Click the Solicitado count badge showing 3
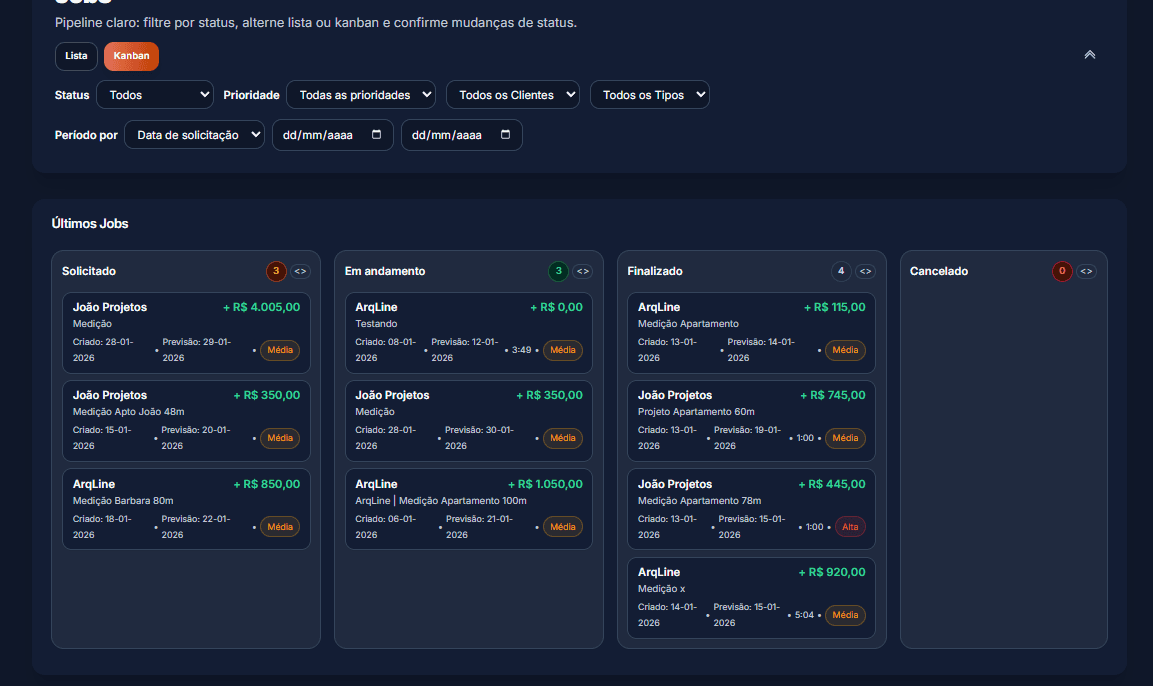 276,271
